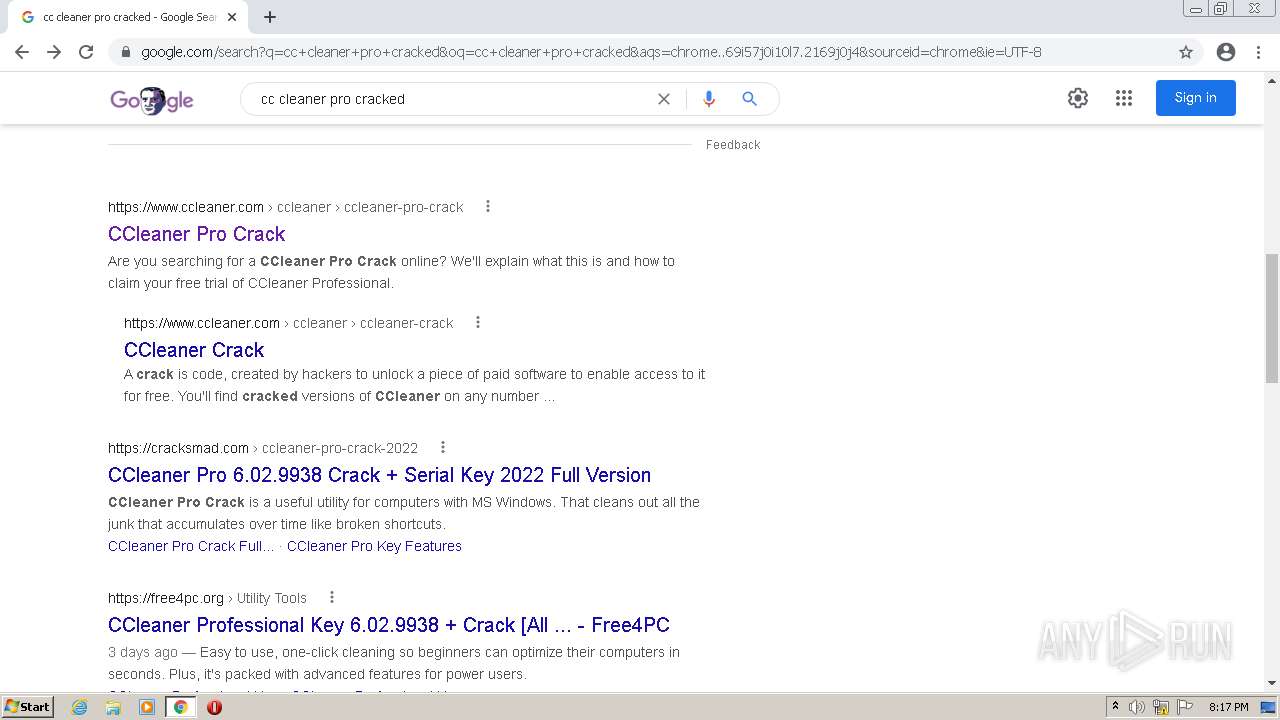Open options for ccleaner-crack result
1280x720 pixels.
(x=478, y=323)
